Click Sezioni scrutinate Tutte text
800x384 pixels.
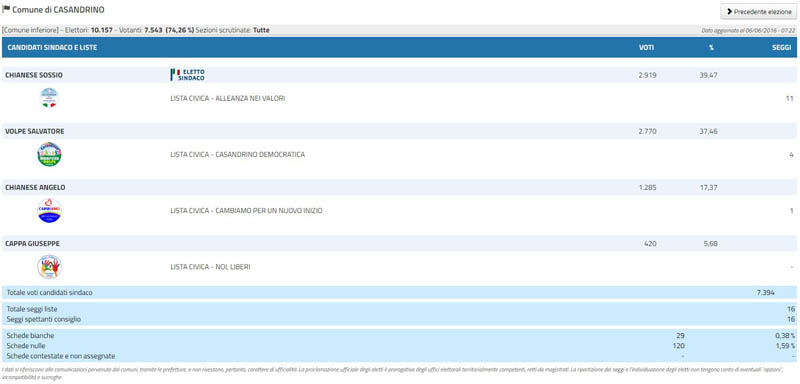click(232, 30)
